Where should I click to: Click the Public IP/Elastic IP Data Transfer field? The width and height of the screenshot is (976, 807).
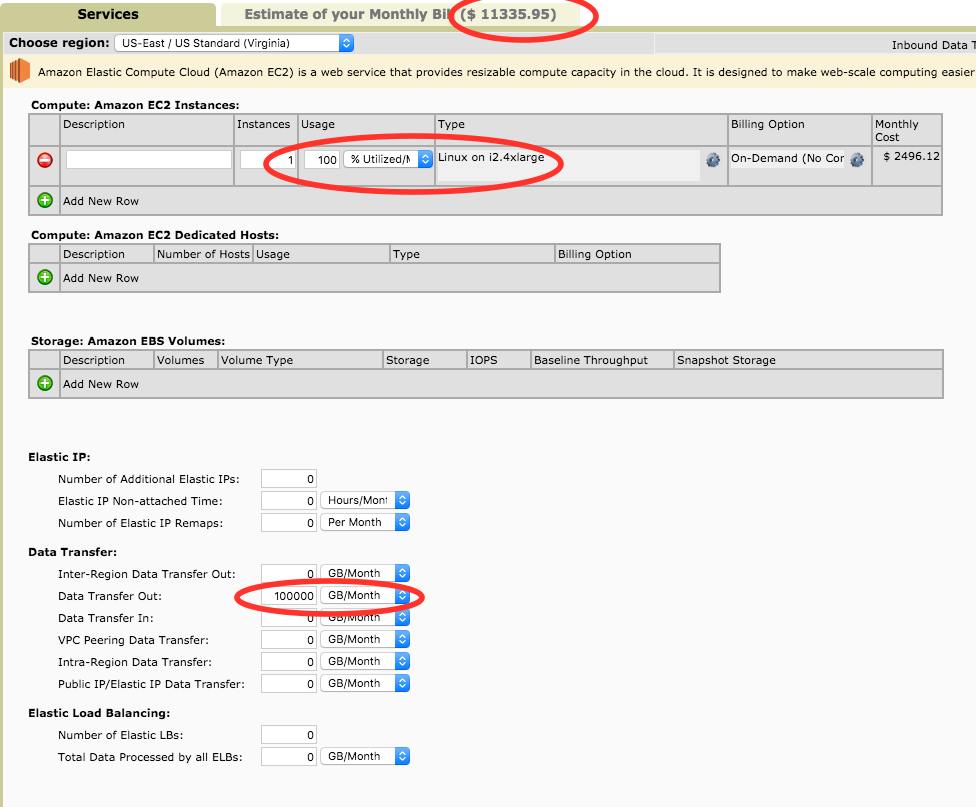(289, 684)
